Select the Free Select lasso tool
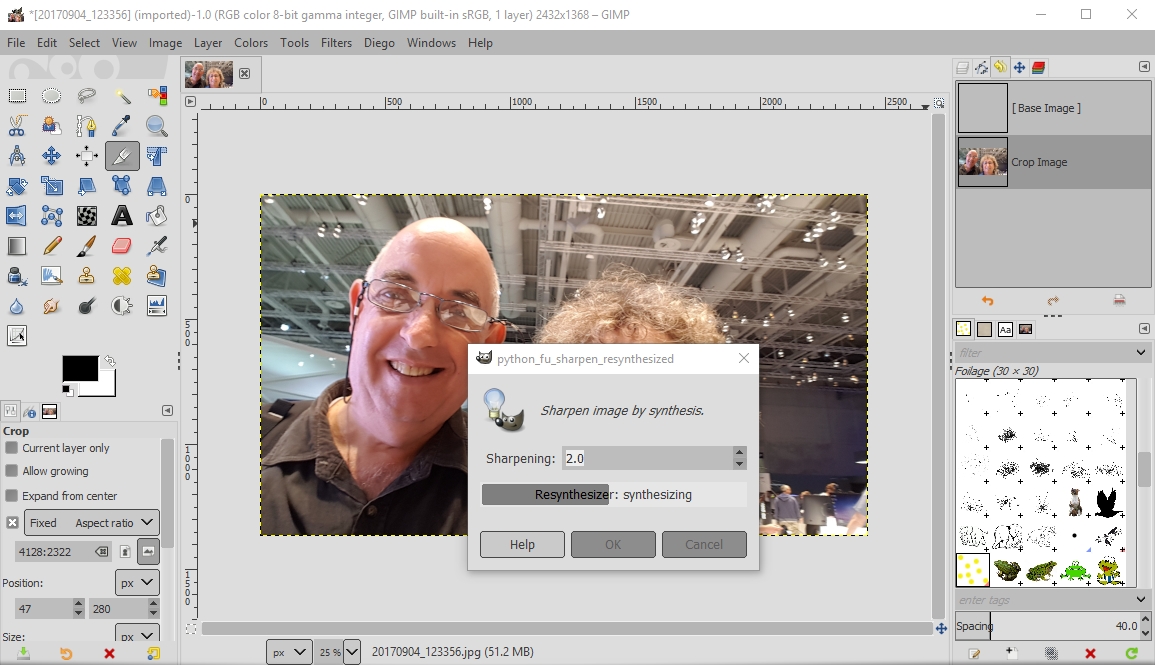Image resolution: width=1155 pixels, height=665 pixels. click(86, 96)
